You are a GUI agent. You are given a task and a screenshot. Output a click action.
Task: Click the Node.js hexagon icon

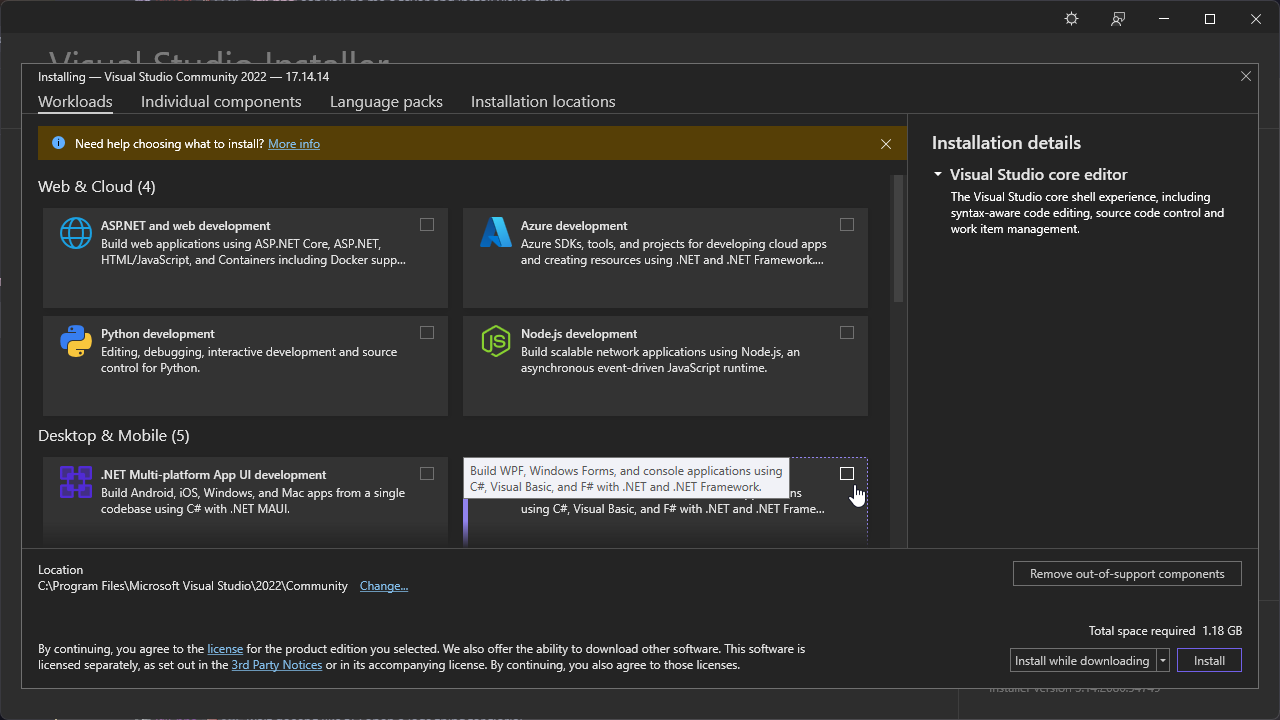click(x=496, y=341)
